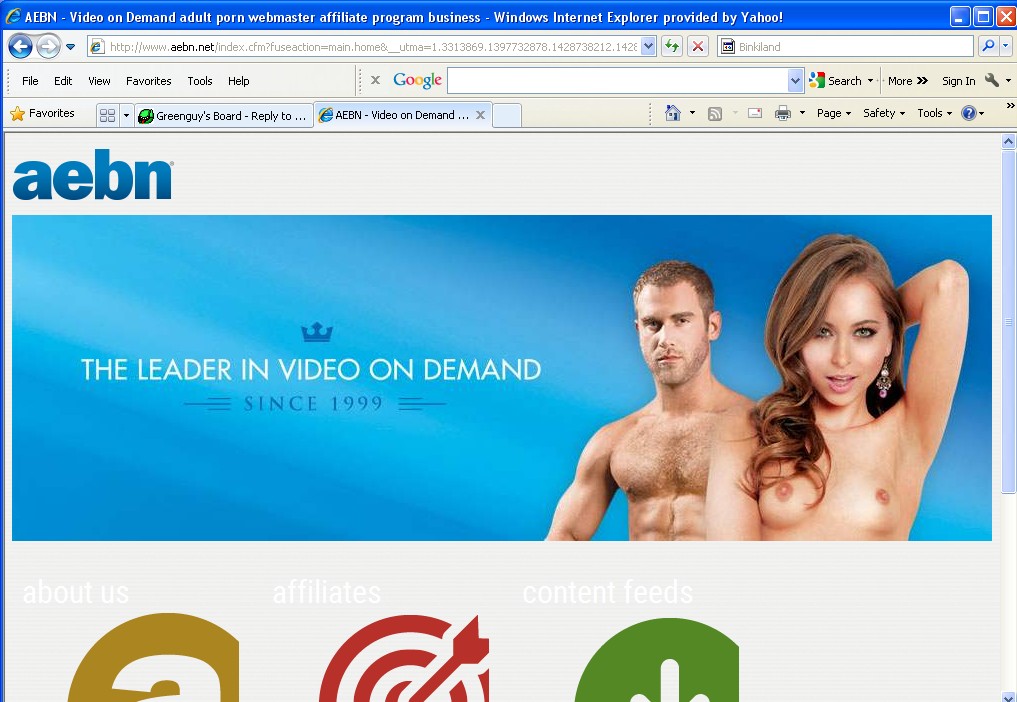Open the View menu
The height and width of the screenshot is (702, 1017).
pos(99,81)
